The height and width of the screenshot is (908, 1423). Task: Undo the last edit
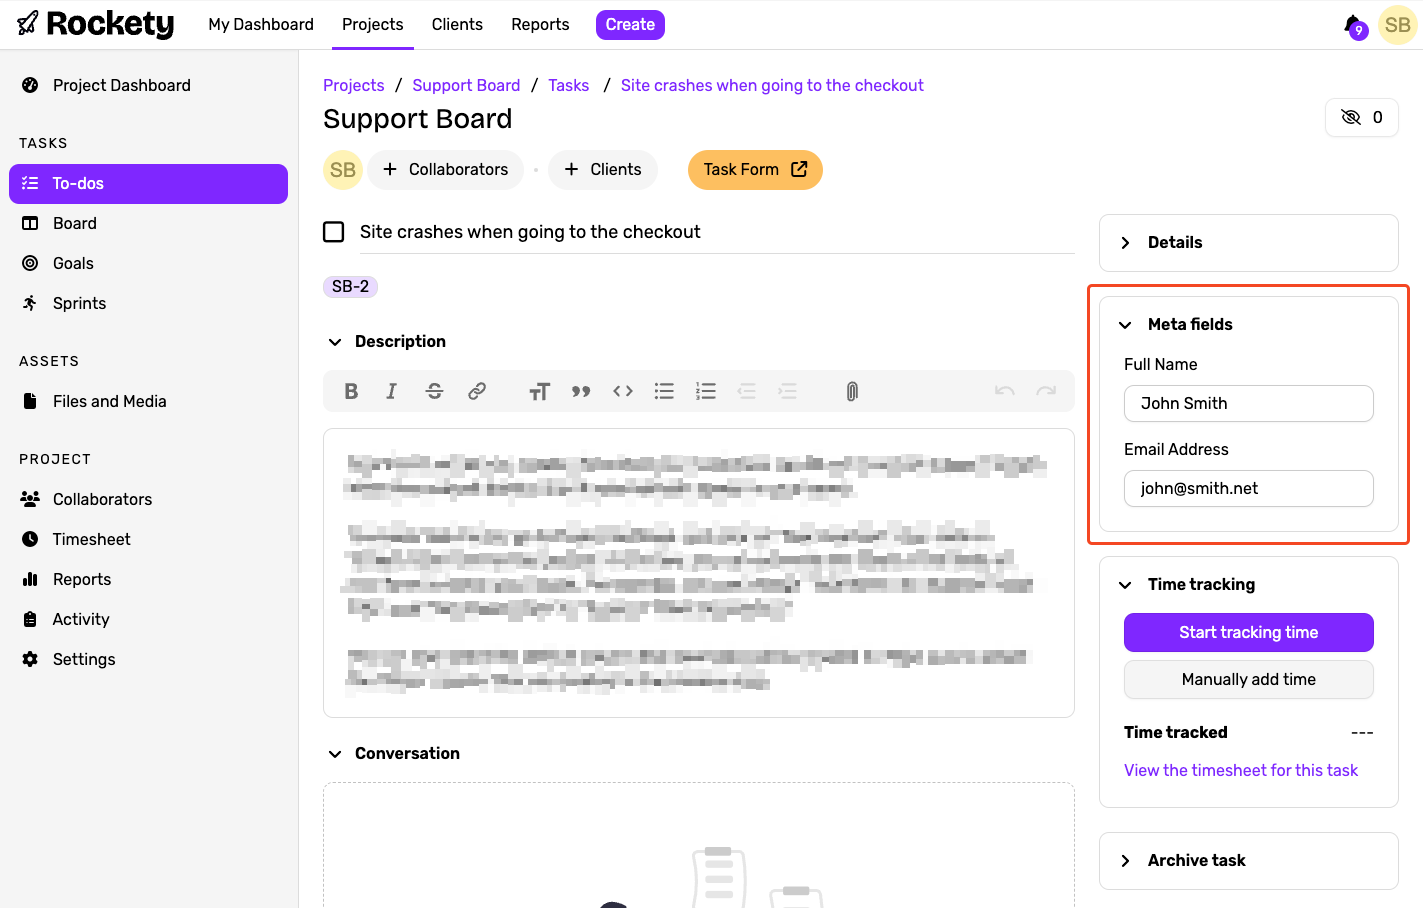1005,391
